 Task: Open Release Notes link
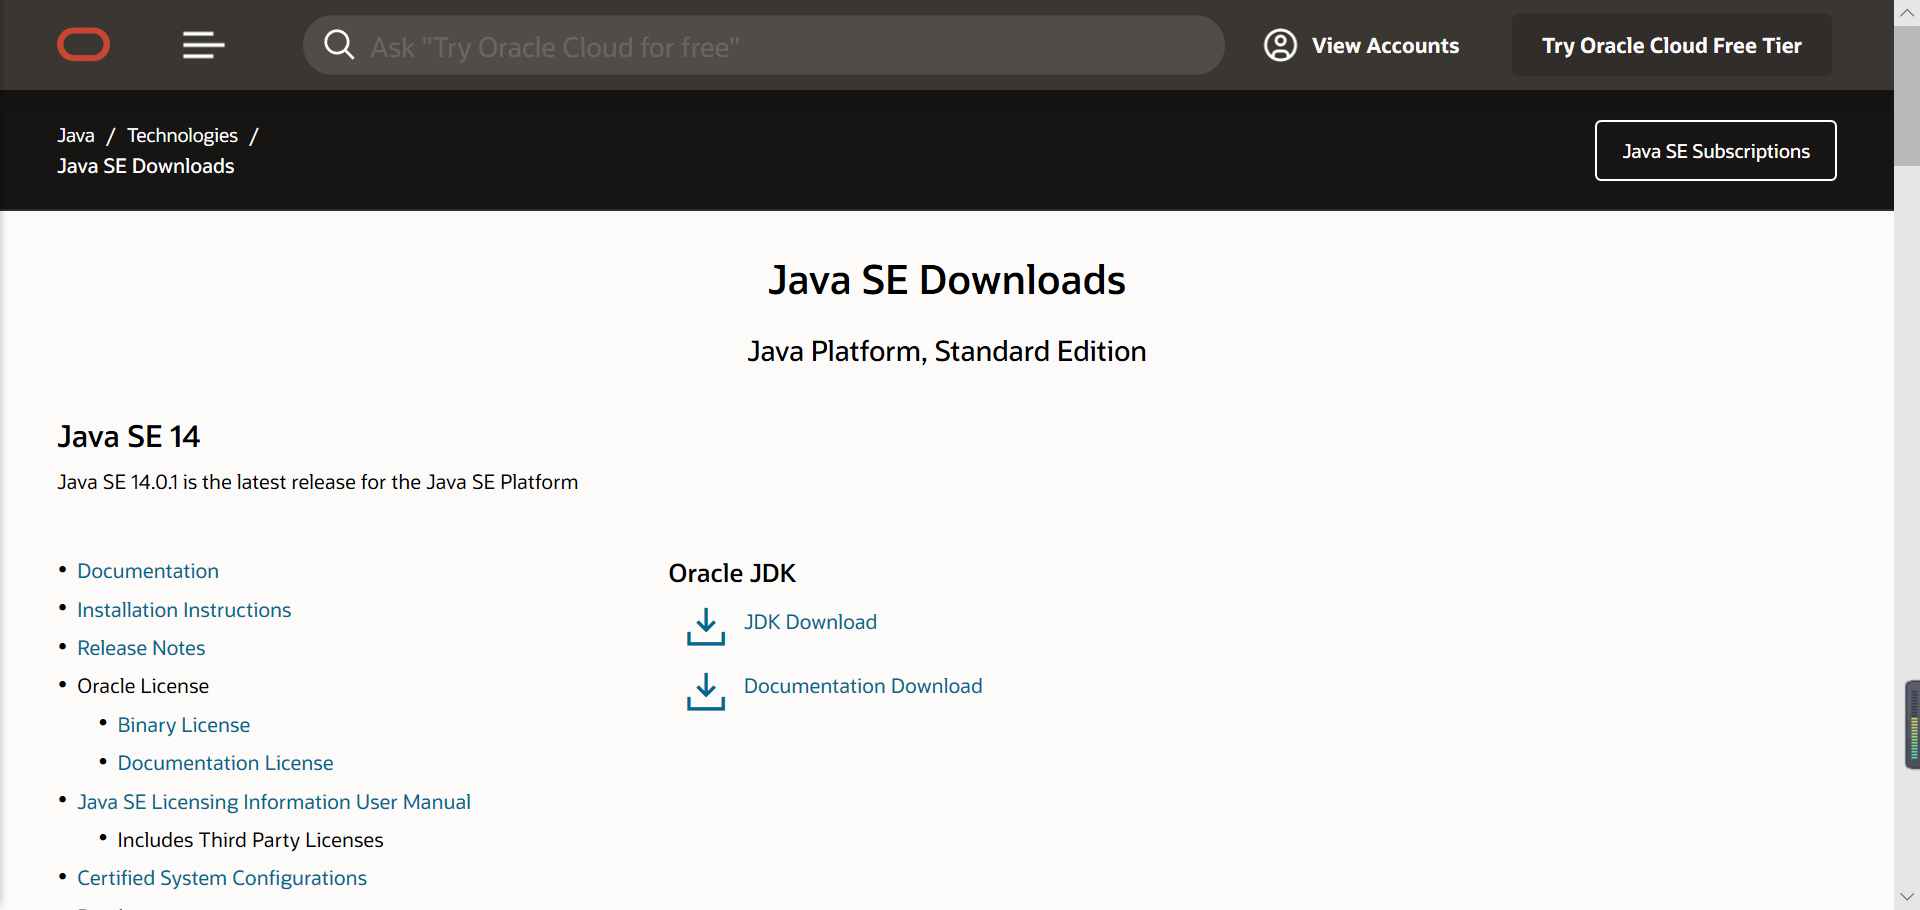pyautogui.click(x=141, y=648)
